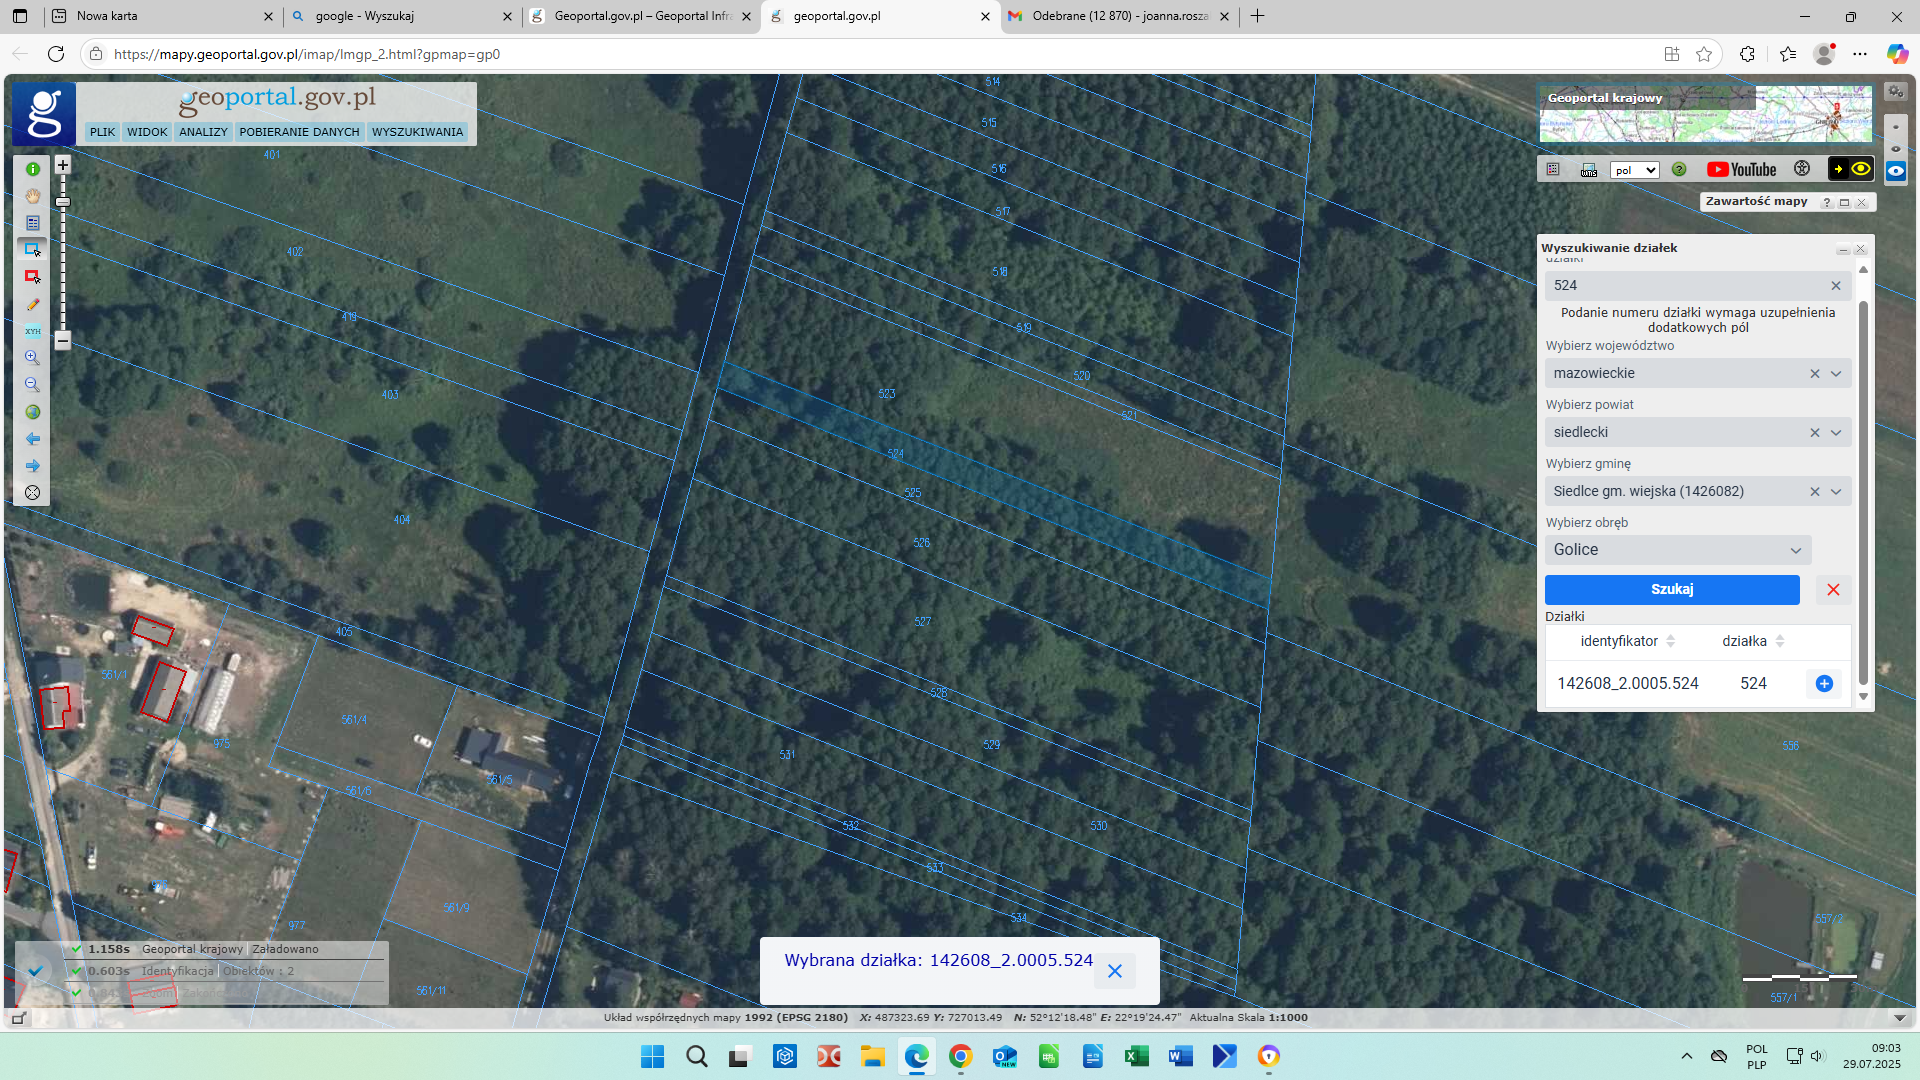Viewport: 1920px width, 1080px height.
Task: Click the map zoom slider handle
Action: pos(62,202)
